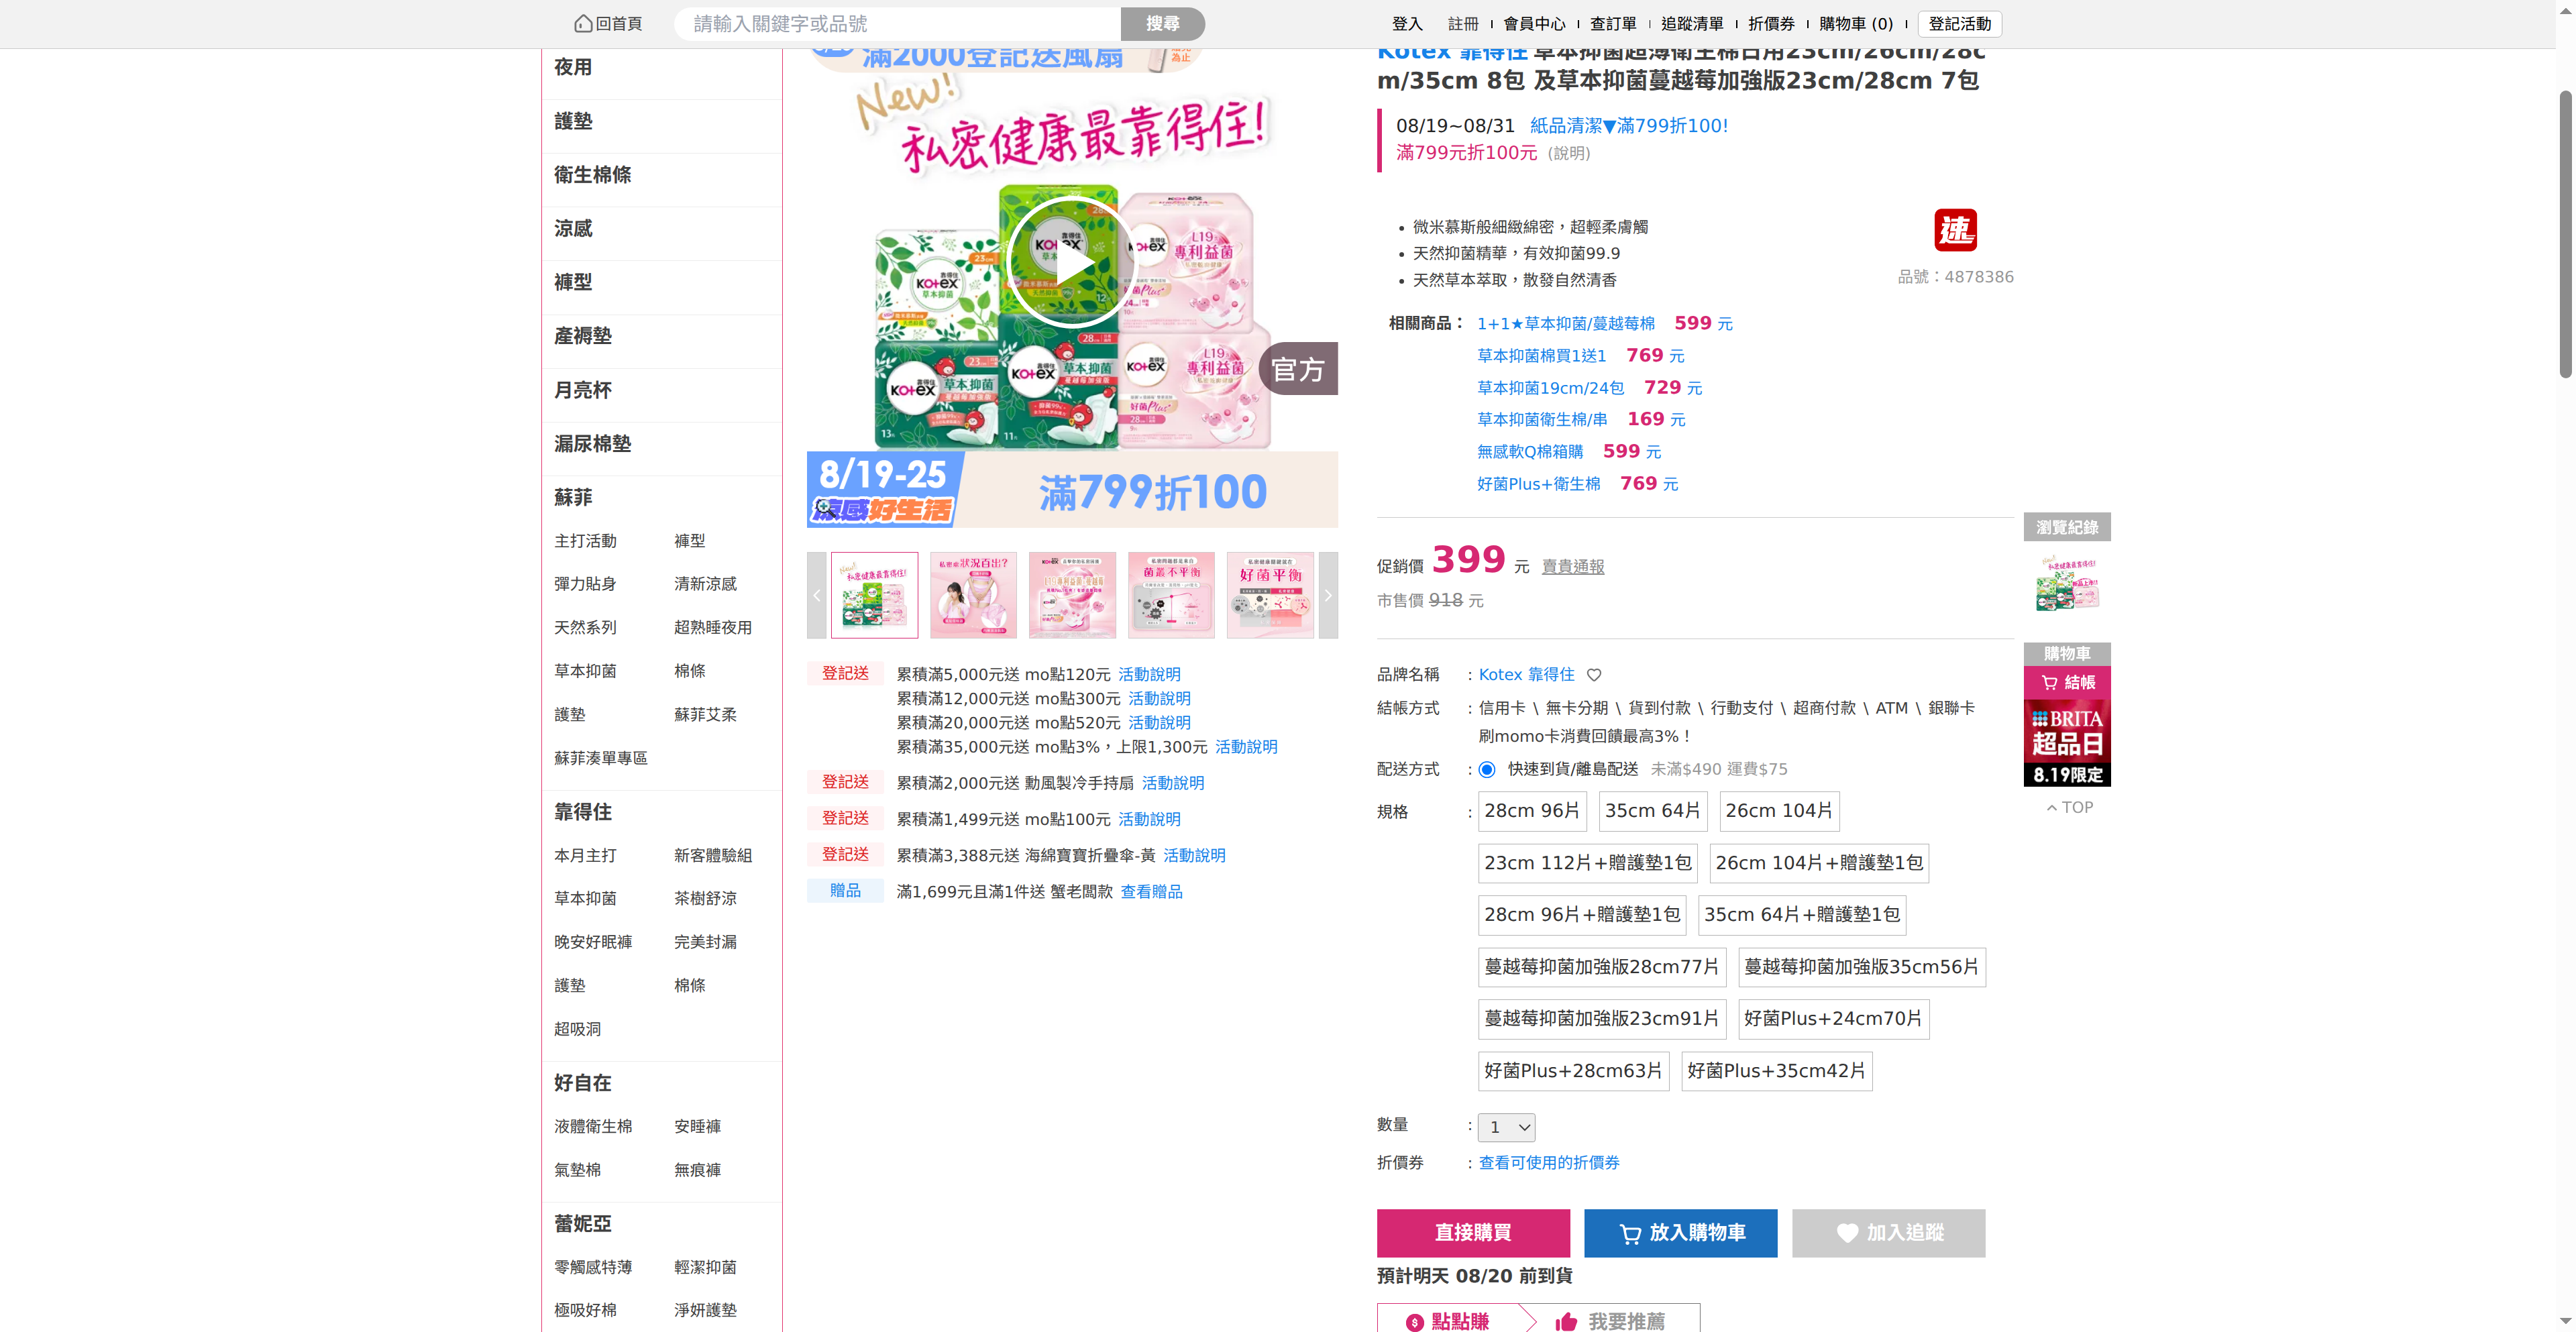Click the 好菌平衡 thumbnail image
This screenshot has width=2576, height=1332.
click(x=1270, y=595)
